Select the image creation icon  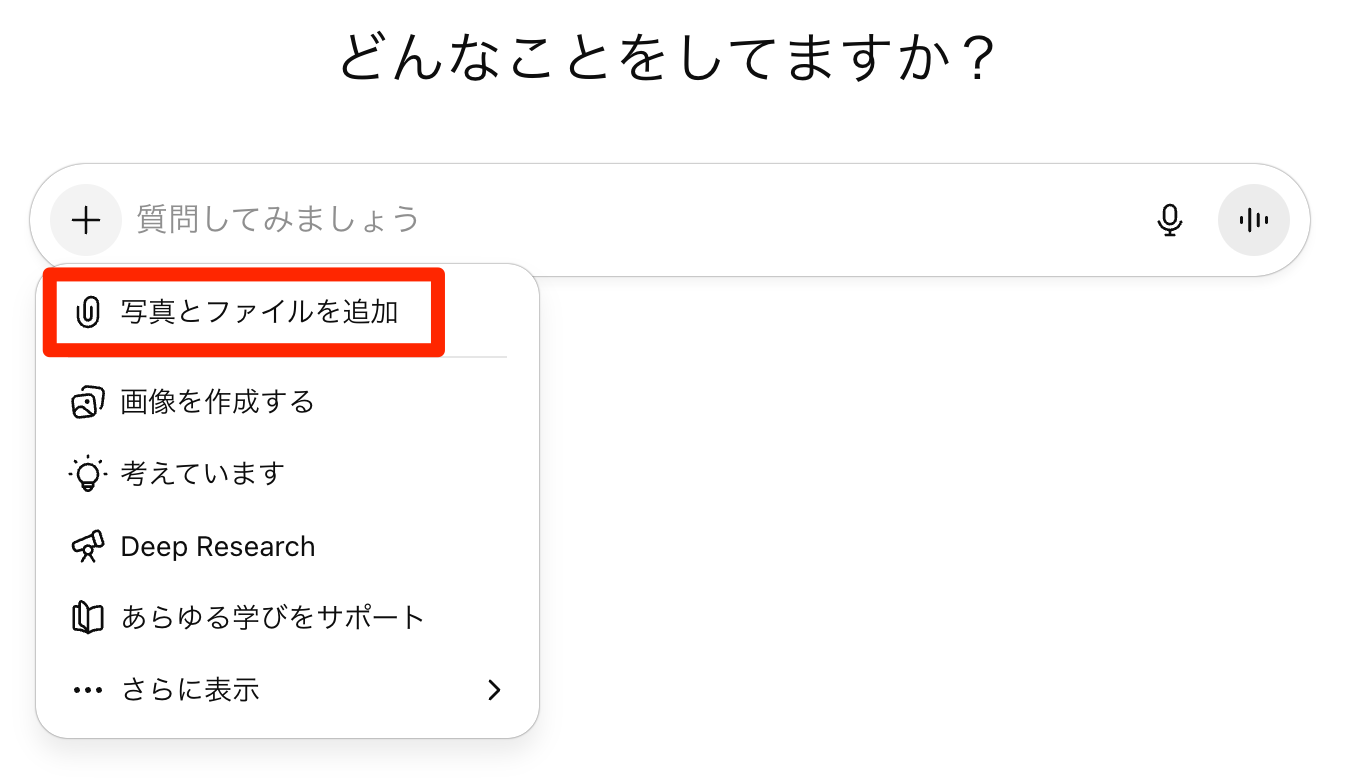89,401
